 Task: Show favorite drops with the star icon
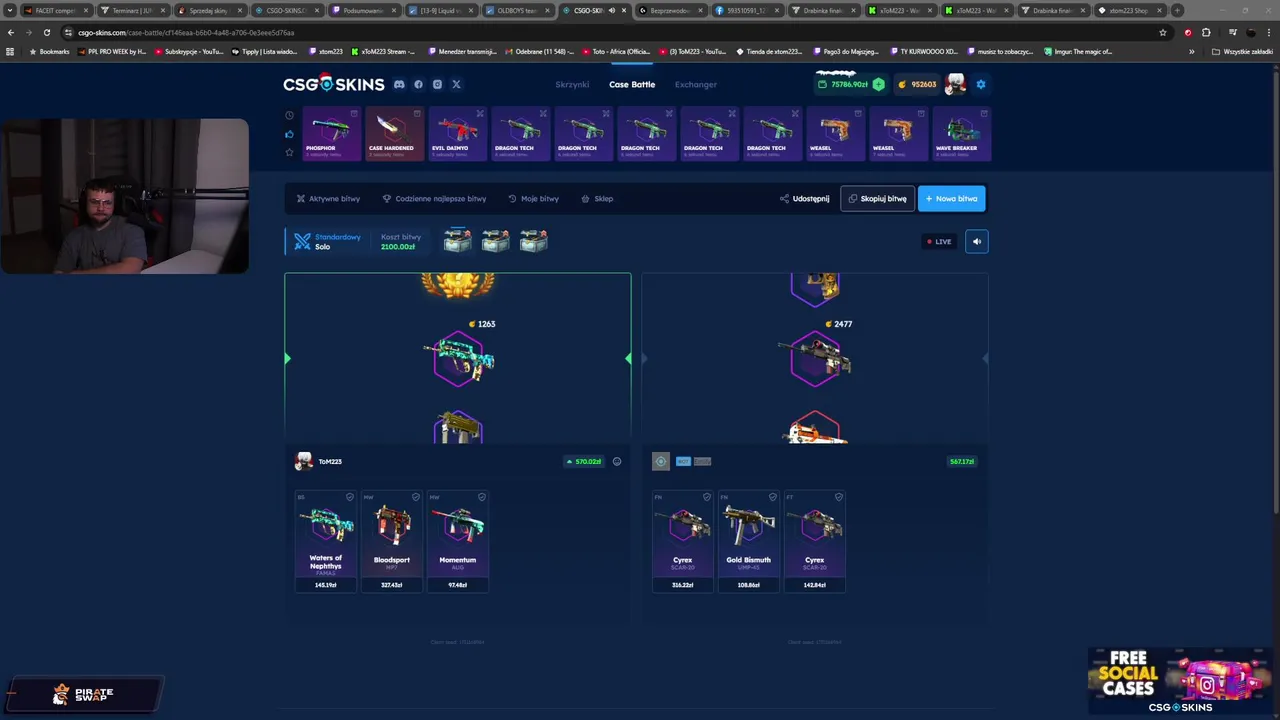coord(290,152)
